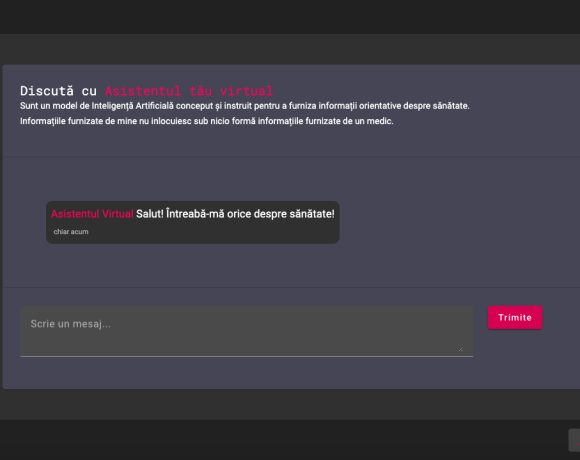Viewport: 580px width, 460px height.
Task: Open the floating button at bottom-right corner
Action: coord(574,440)
